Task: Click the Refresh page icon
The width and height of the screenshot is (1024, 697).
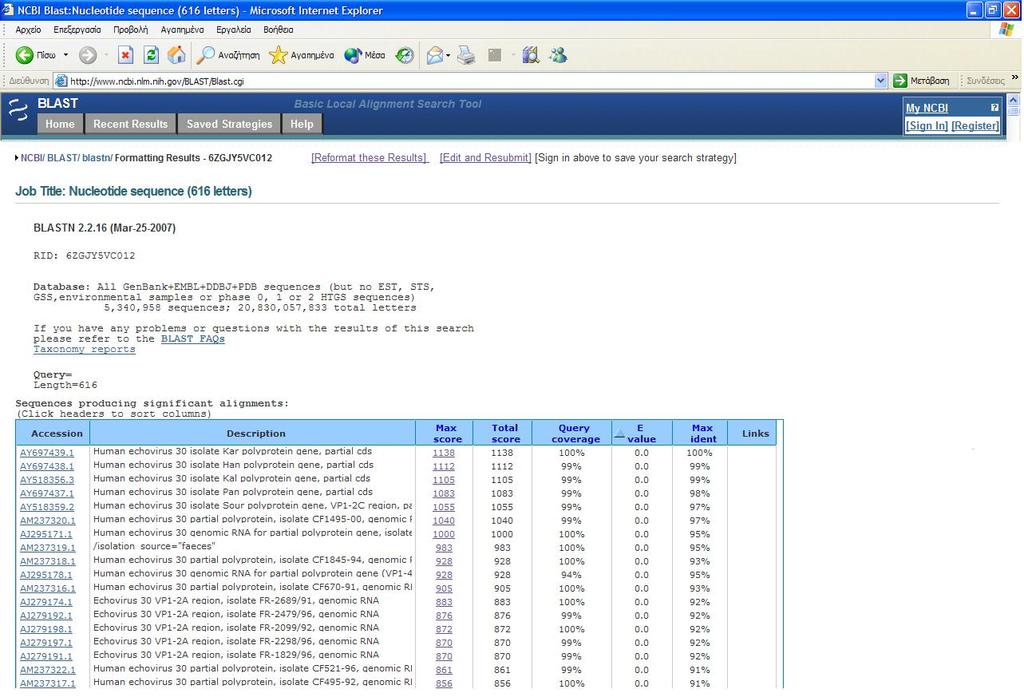Action: 151,56
